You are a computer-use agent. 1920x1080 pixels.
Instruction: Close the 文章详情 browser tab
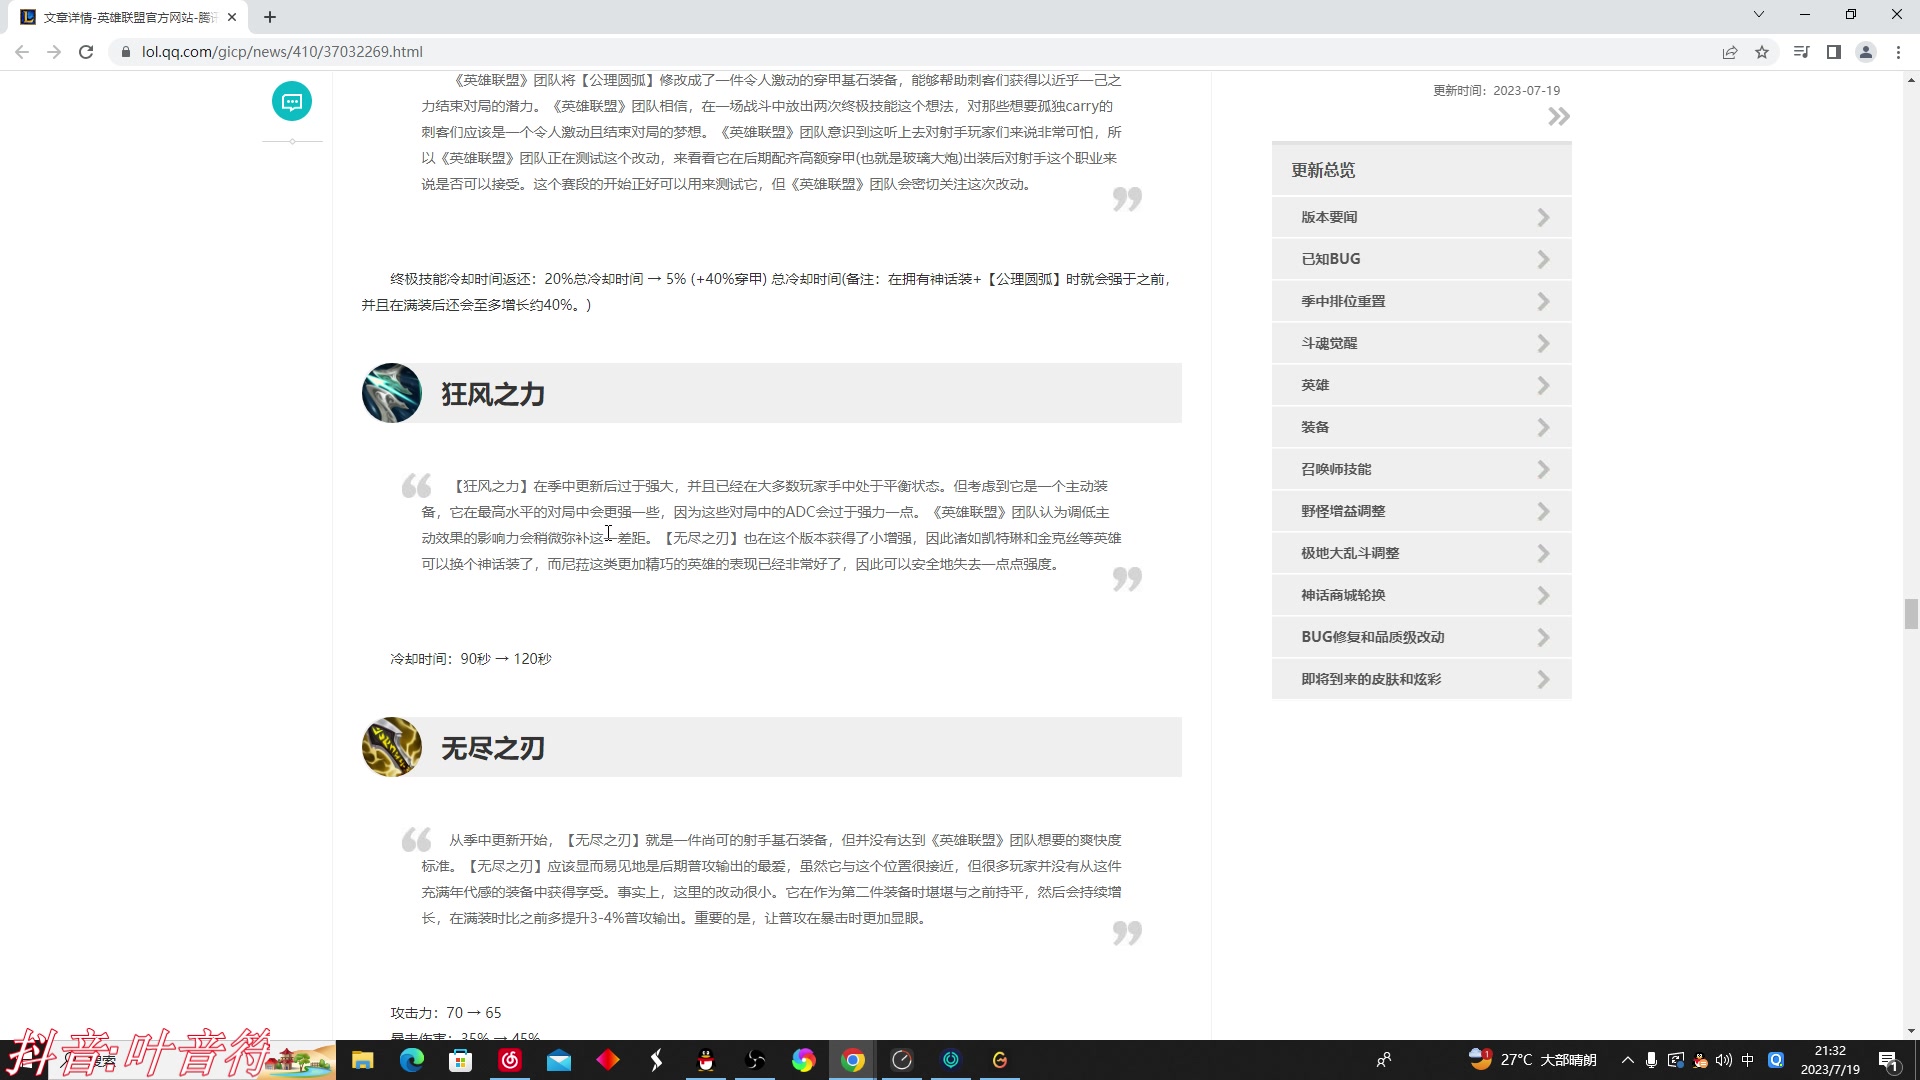click(x=232, y=17)
